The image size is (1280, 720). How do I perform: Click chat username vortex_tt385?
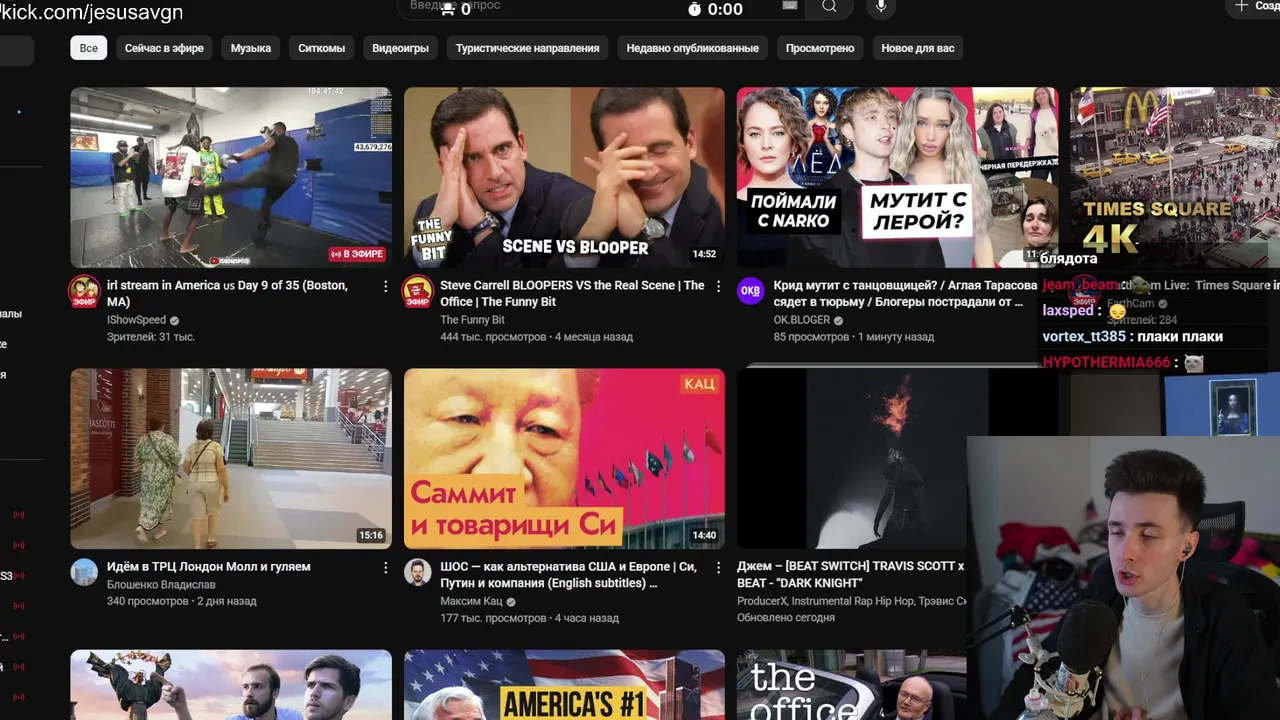[x=1084, y=336]
